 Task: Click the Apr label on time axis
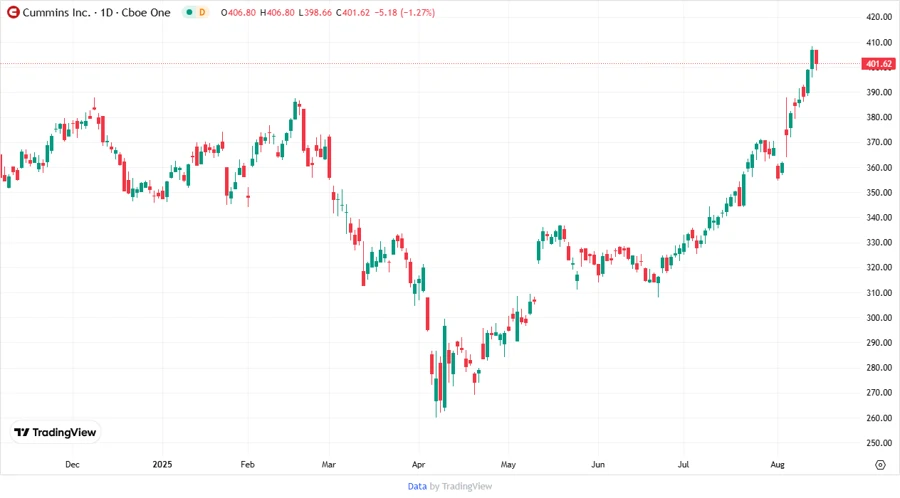tap(418, 465)
